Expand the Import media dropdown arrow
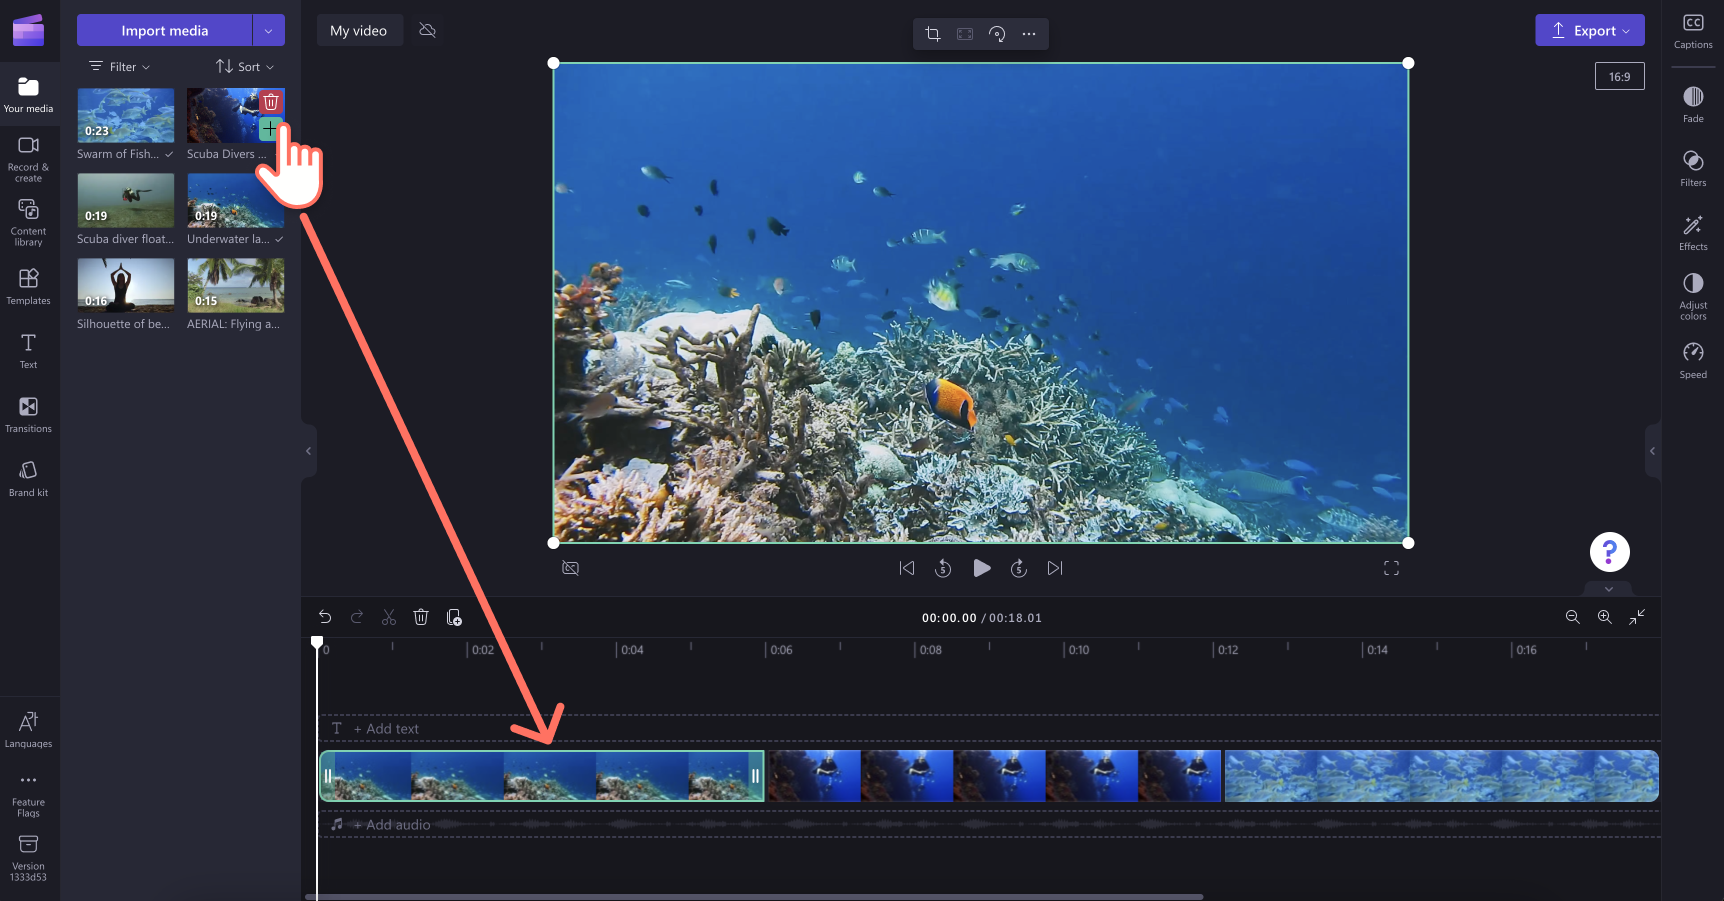This screenshot has width=1724, height=901. tap(269, 30)
